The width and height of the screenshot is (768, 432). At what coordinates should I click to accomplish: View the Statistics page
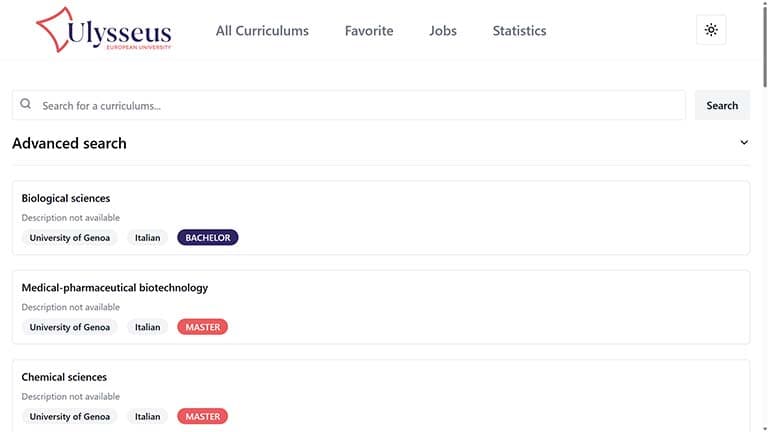(x=519, y=31)
